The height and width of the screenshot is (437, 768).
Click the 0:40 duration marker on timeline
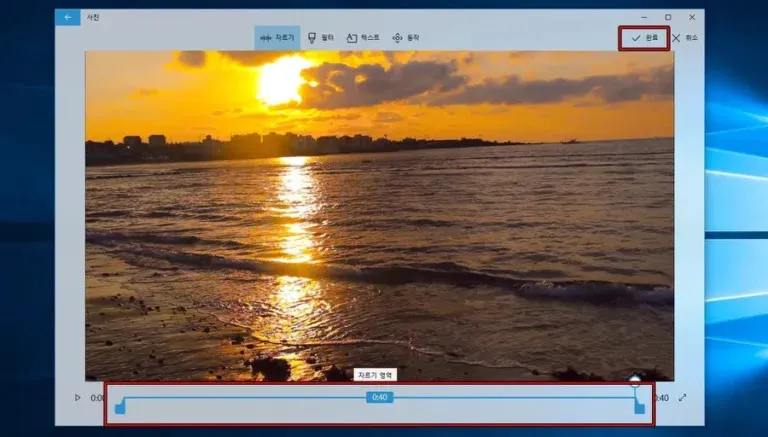(380, 397)
